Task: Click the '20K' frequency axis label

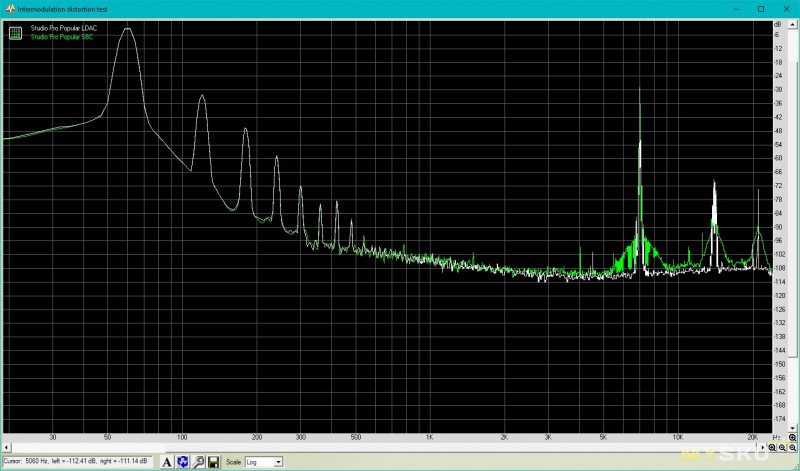Action: 752,437
